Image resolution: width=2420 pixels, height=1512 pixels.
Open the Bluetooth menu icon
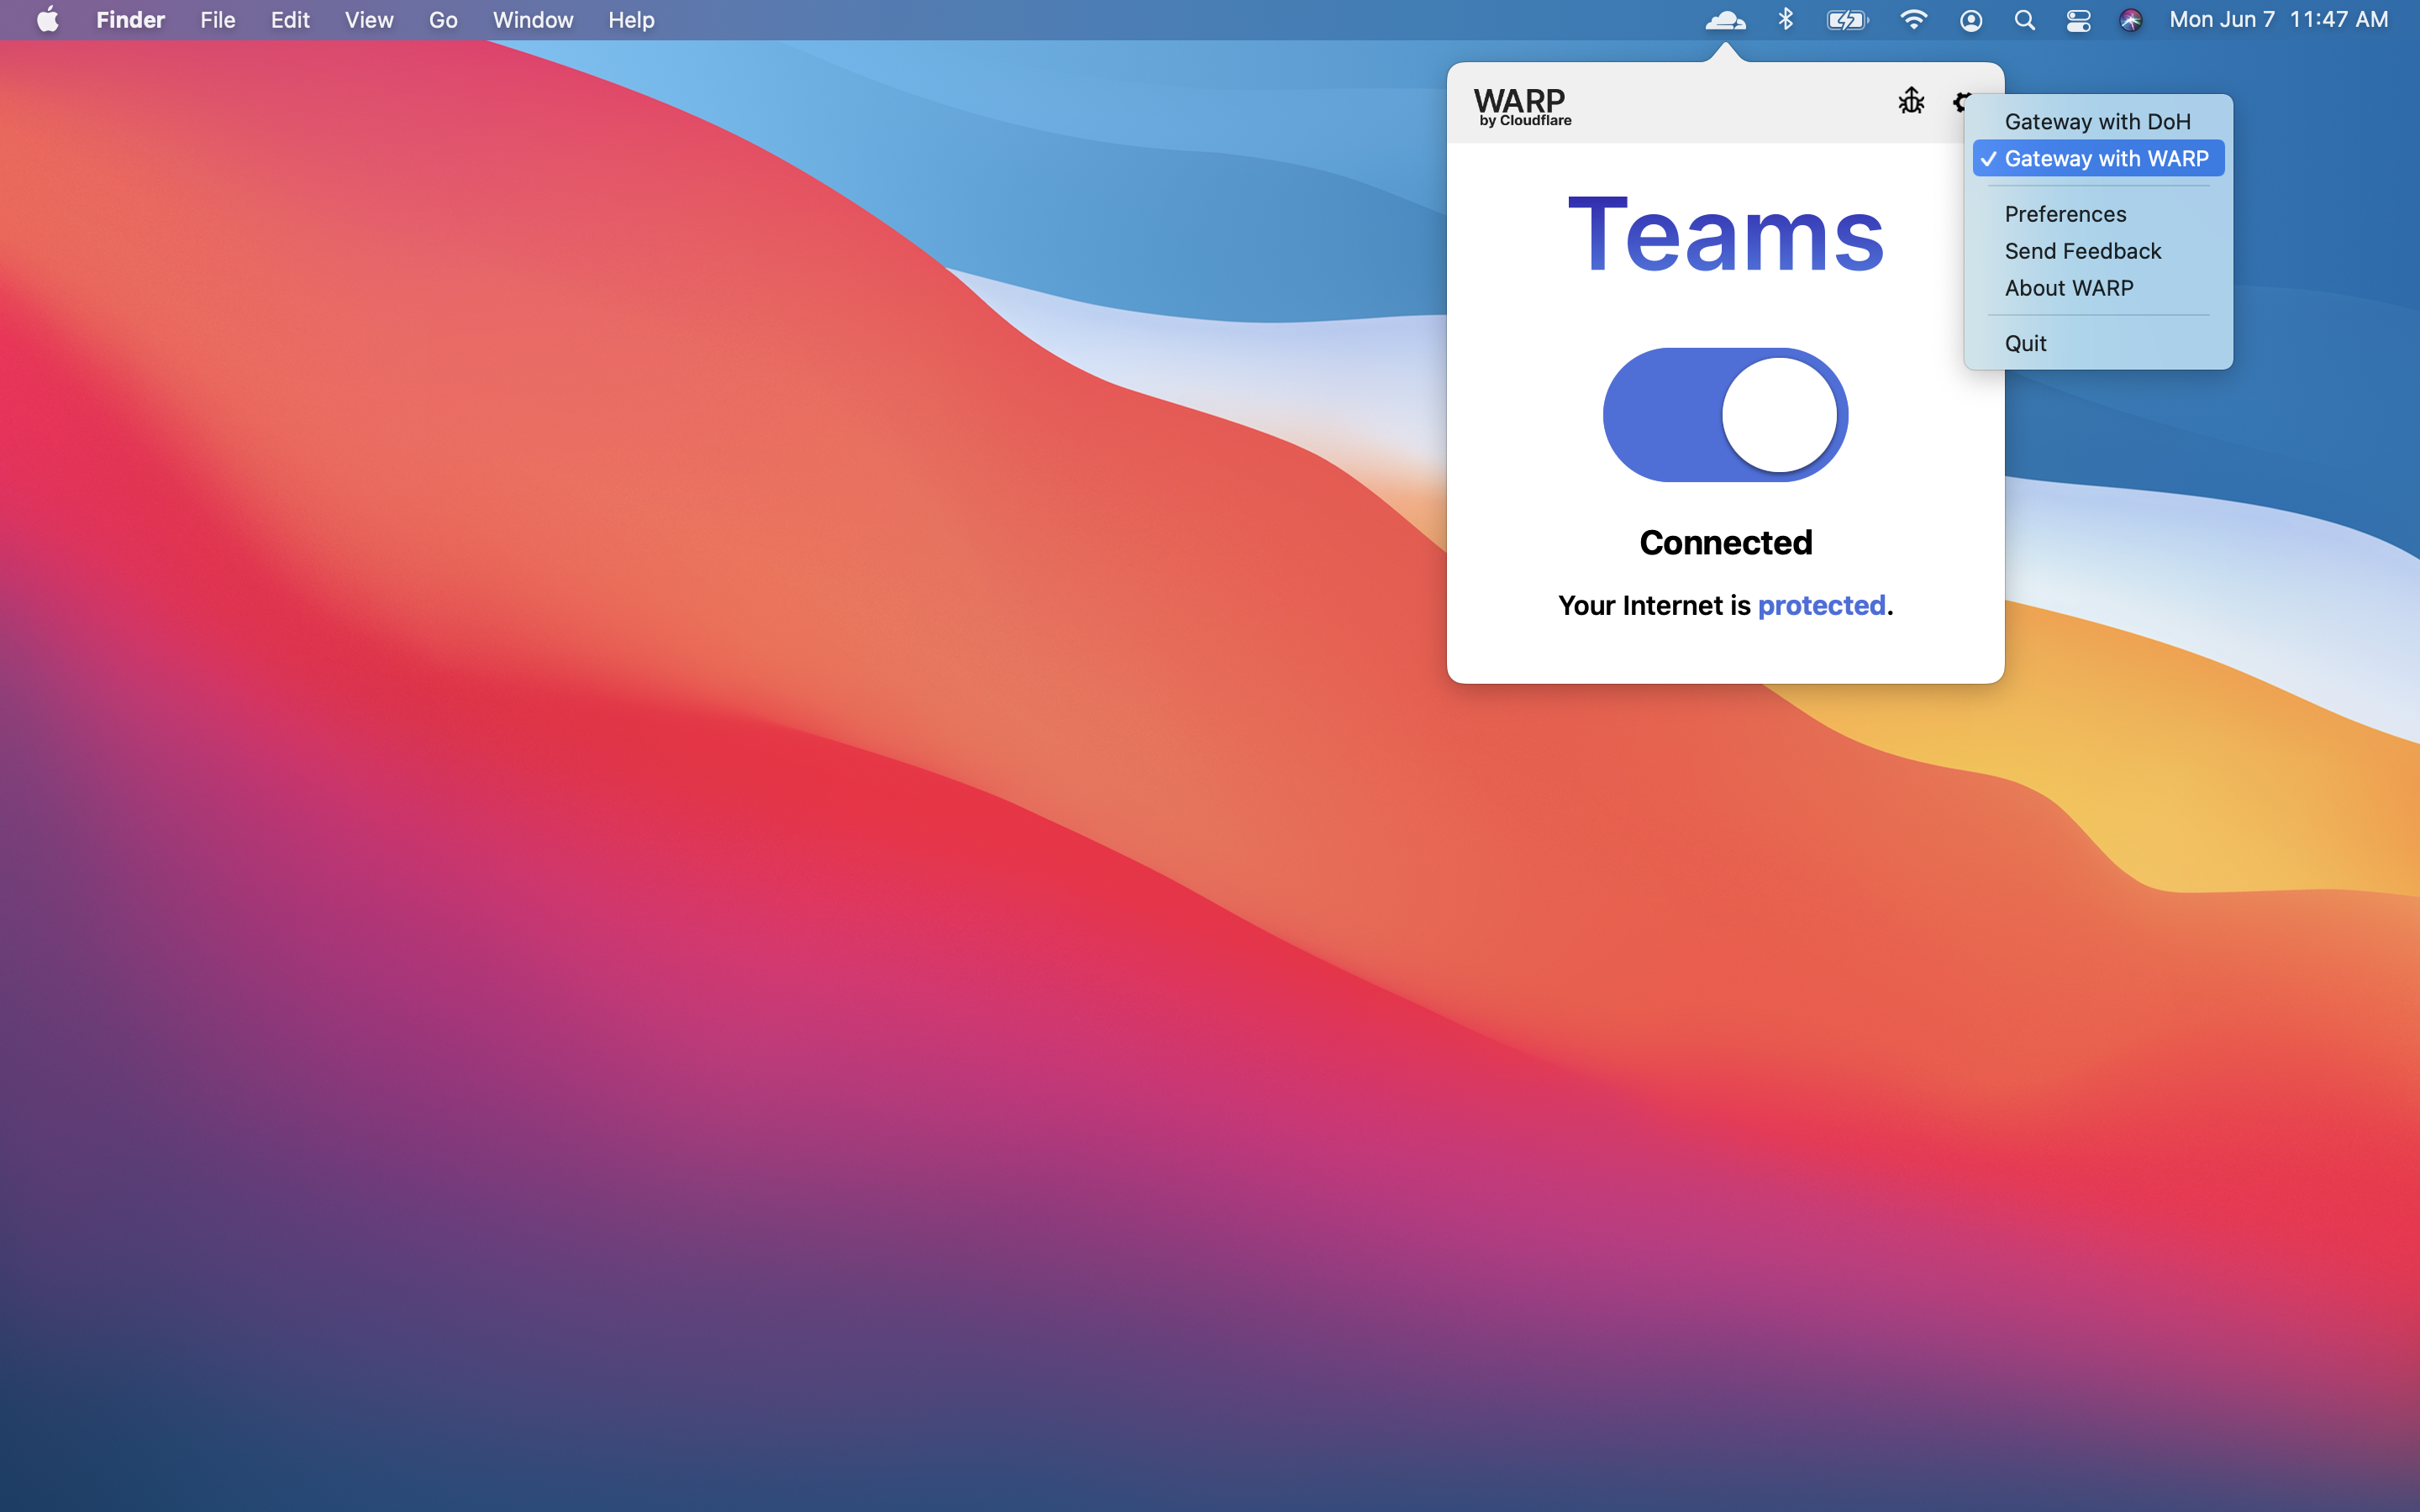(x=1786, y=19)
